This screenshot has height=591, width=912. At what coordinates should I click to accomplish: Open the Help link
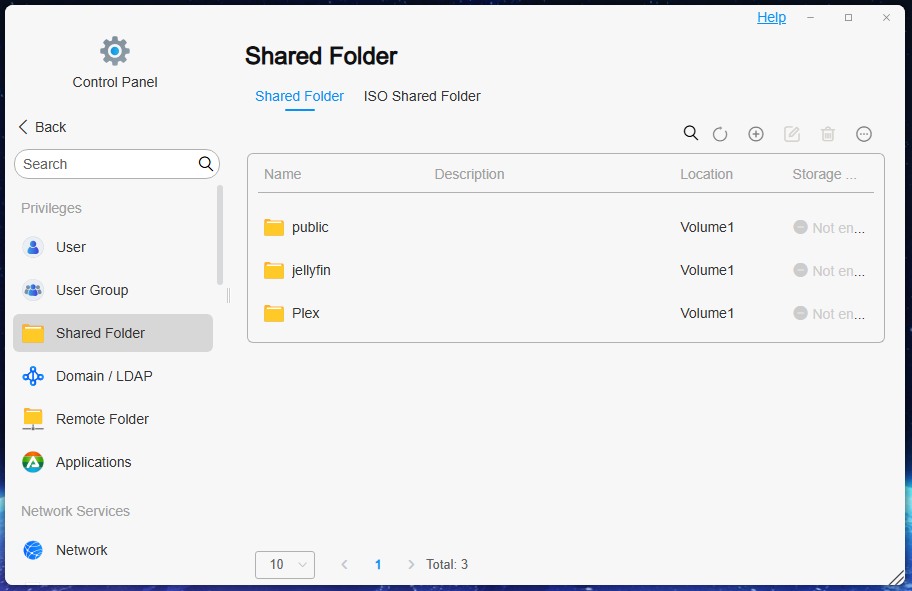771,17
